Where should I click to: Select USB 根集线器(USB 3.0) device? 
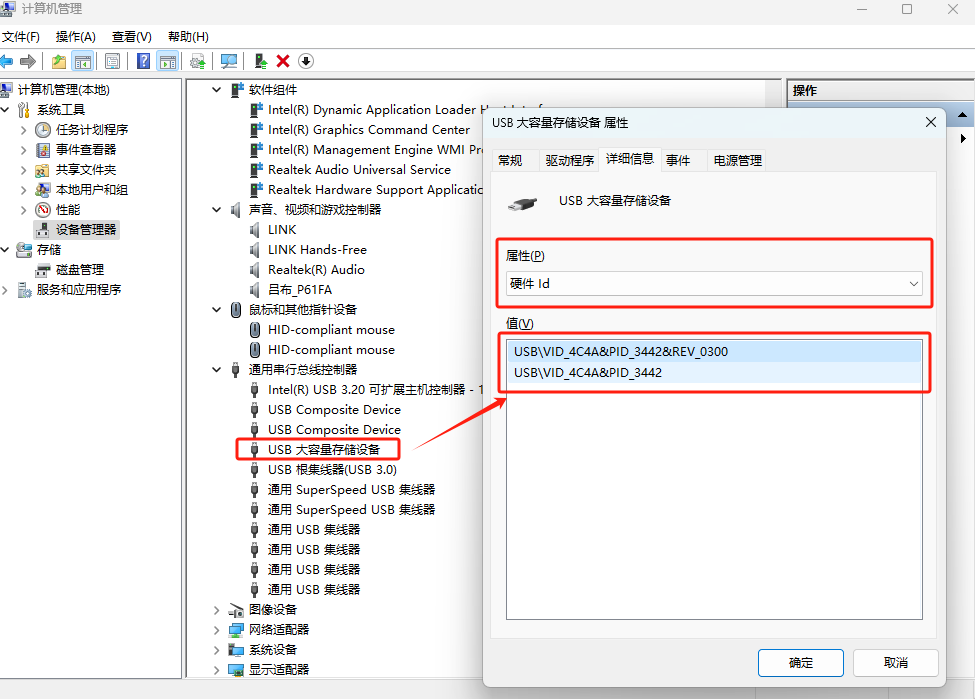(332, 469)
